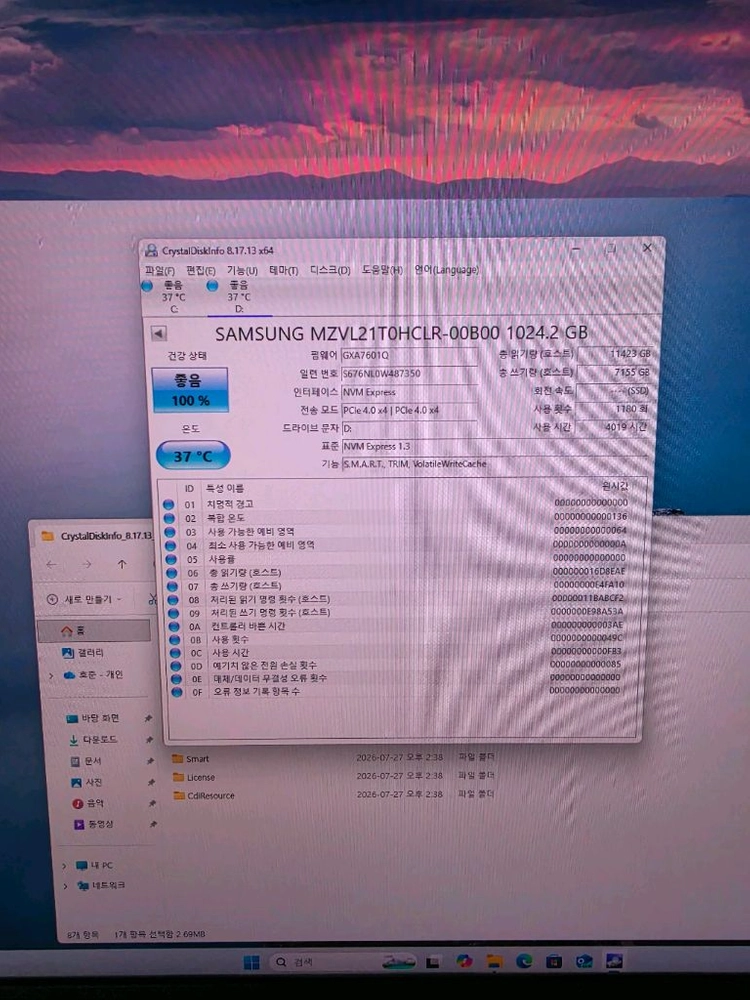Image resolution: width=750 pixels, height=1000 pixels.
Task: Open Microsoft Edge from the taskbar
Action: click(x=524, y=961)
